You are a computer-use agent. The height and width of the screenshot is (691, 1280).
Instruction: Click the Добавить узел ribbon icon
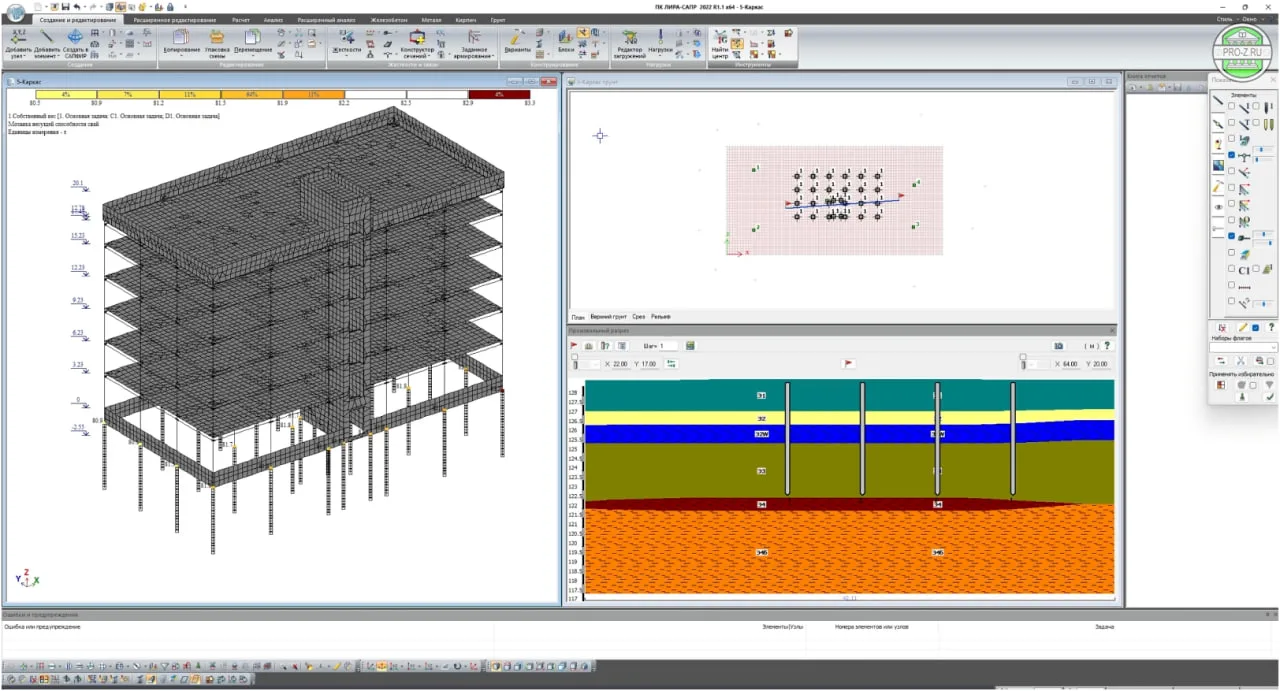click(18, 38)
